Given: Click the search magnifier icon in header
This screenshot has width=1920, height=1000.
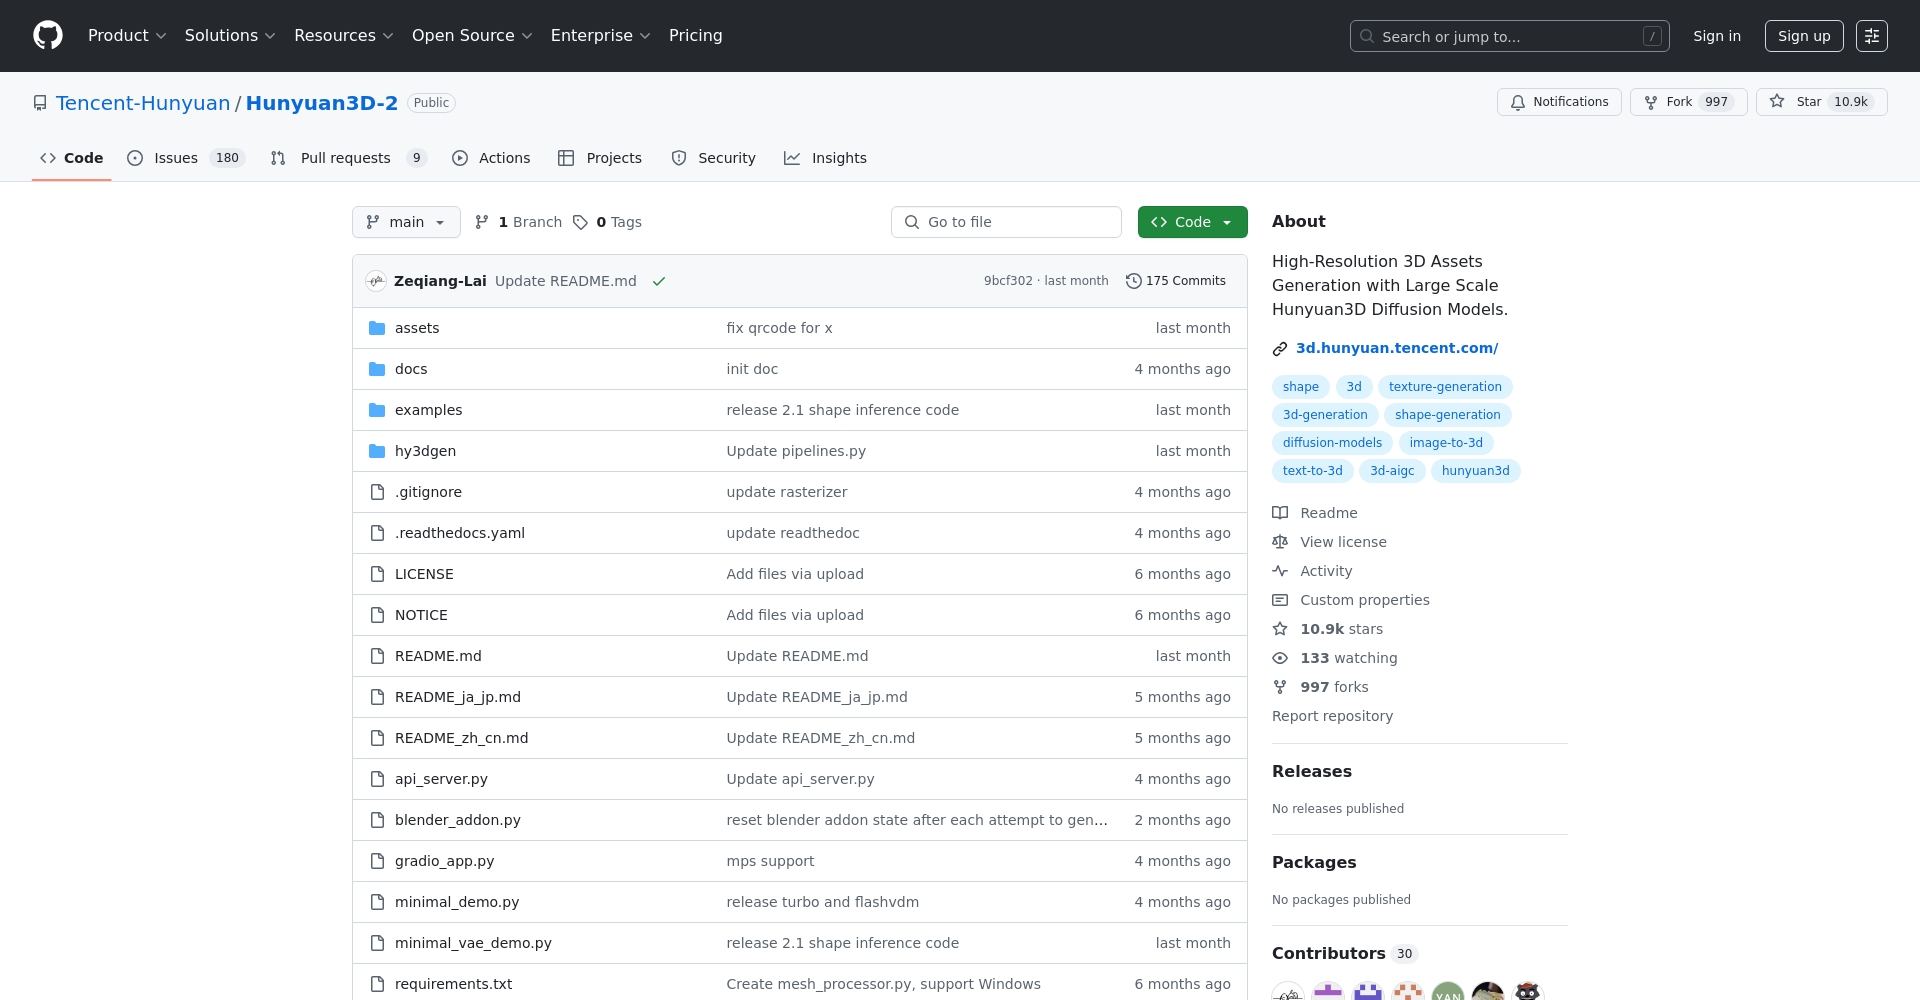Looking at the screenshot, I should 1367,36.
